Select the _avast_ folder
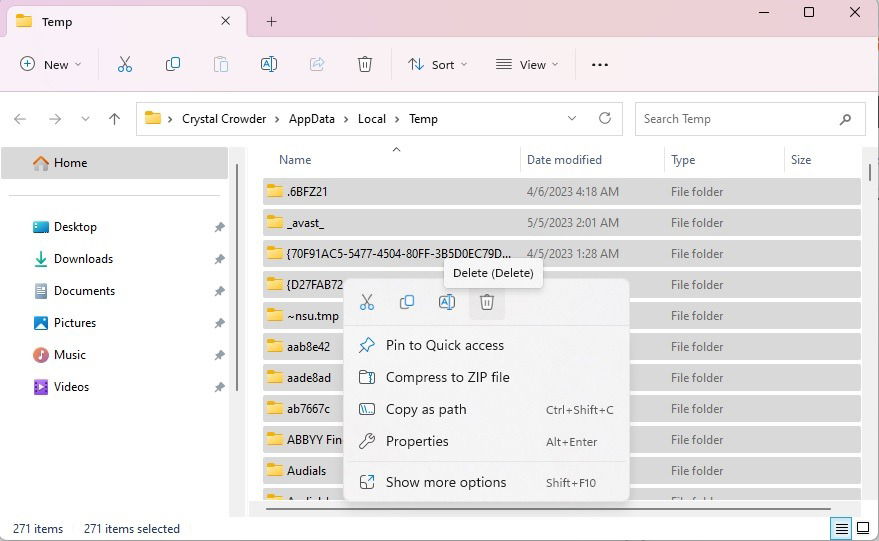 [x=562, y=223]
